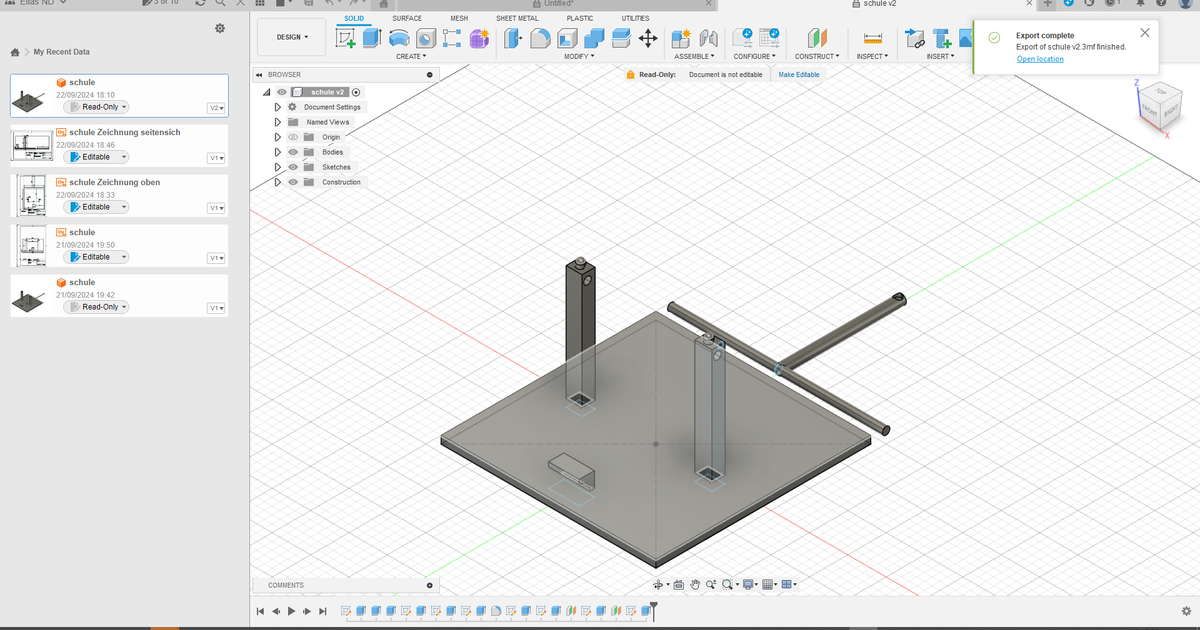The width and height of the screenshot is (1200, 630).
Task: Click the timeline playback scrubber
Action: [x=655, y=610]
